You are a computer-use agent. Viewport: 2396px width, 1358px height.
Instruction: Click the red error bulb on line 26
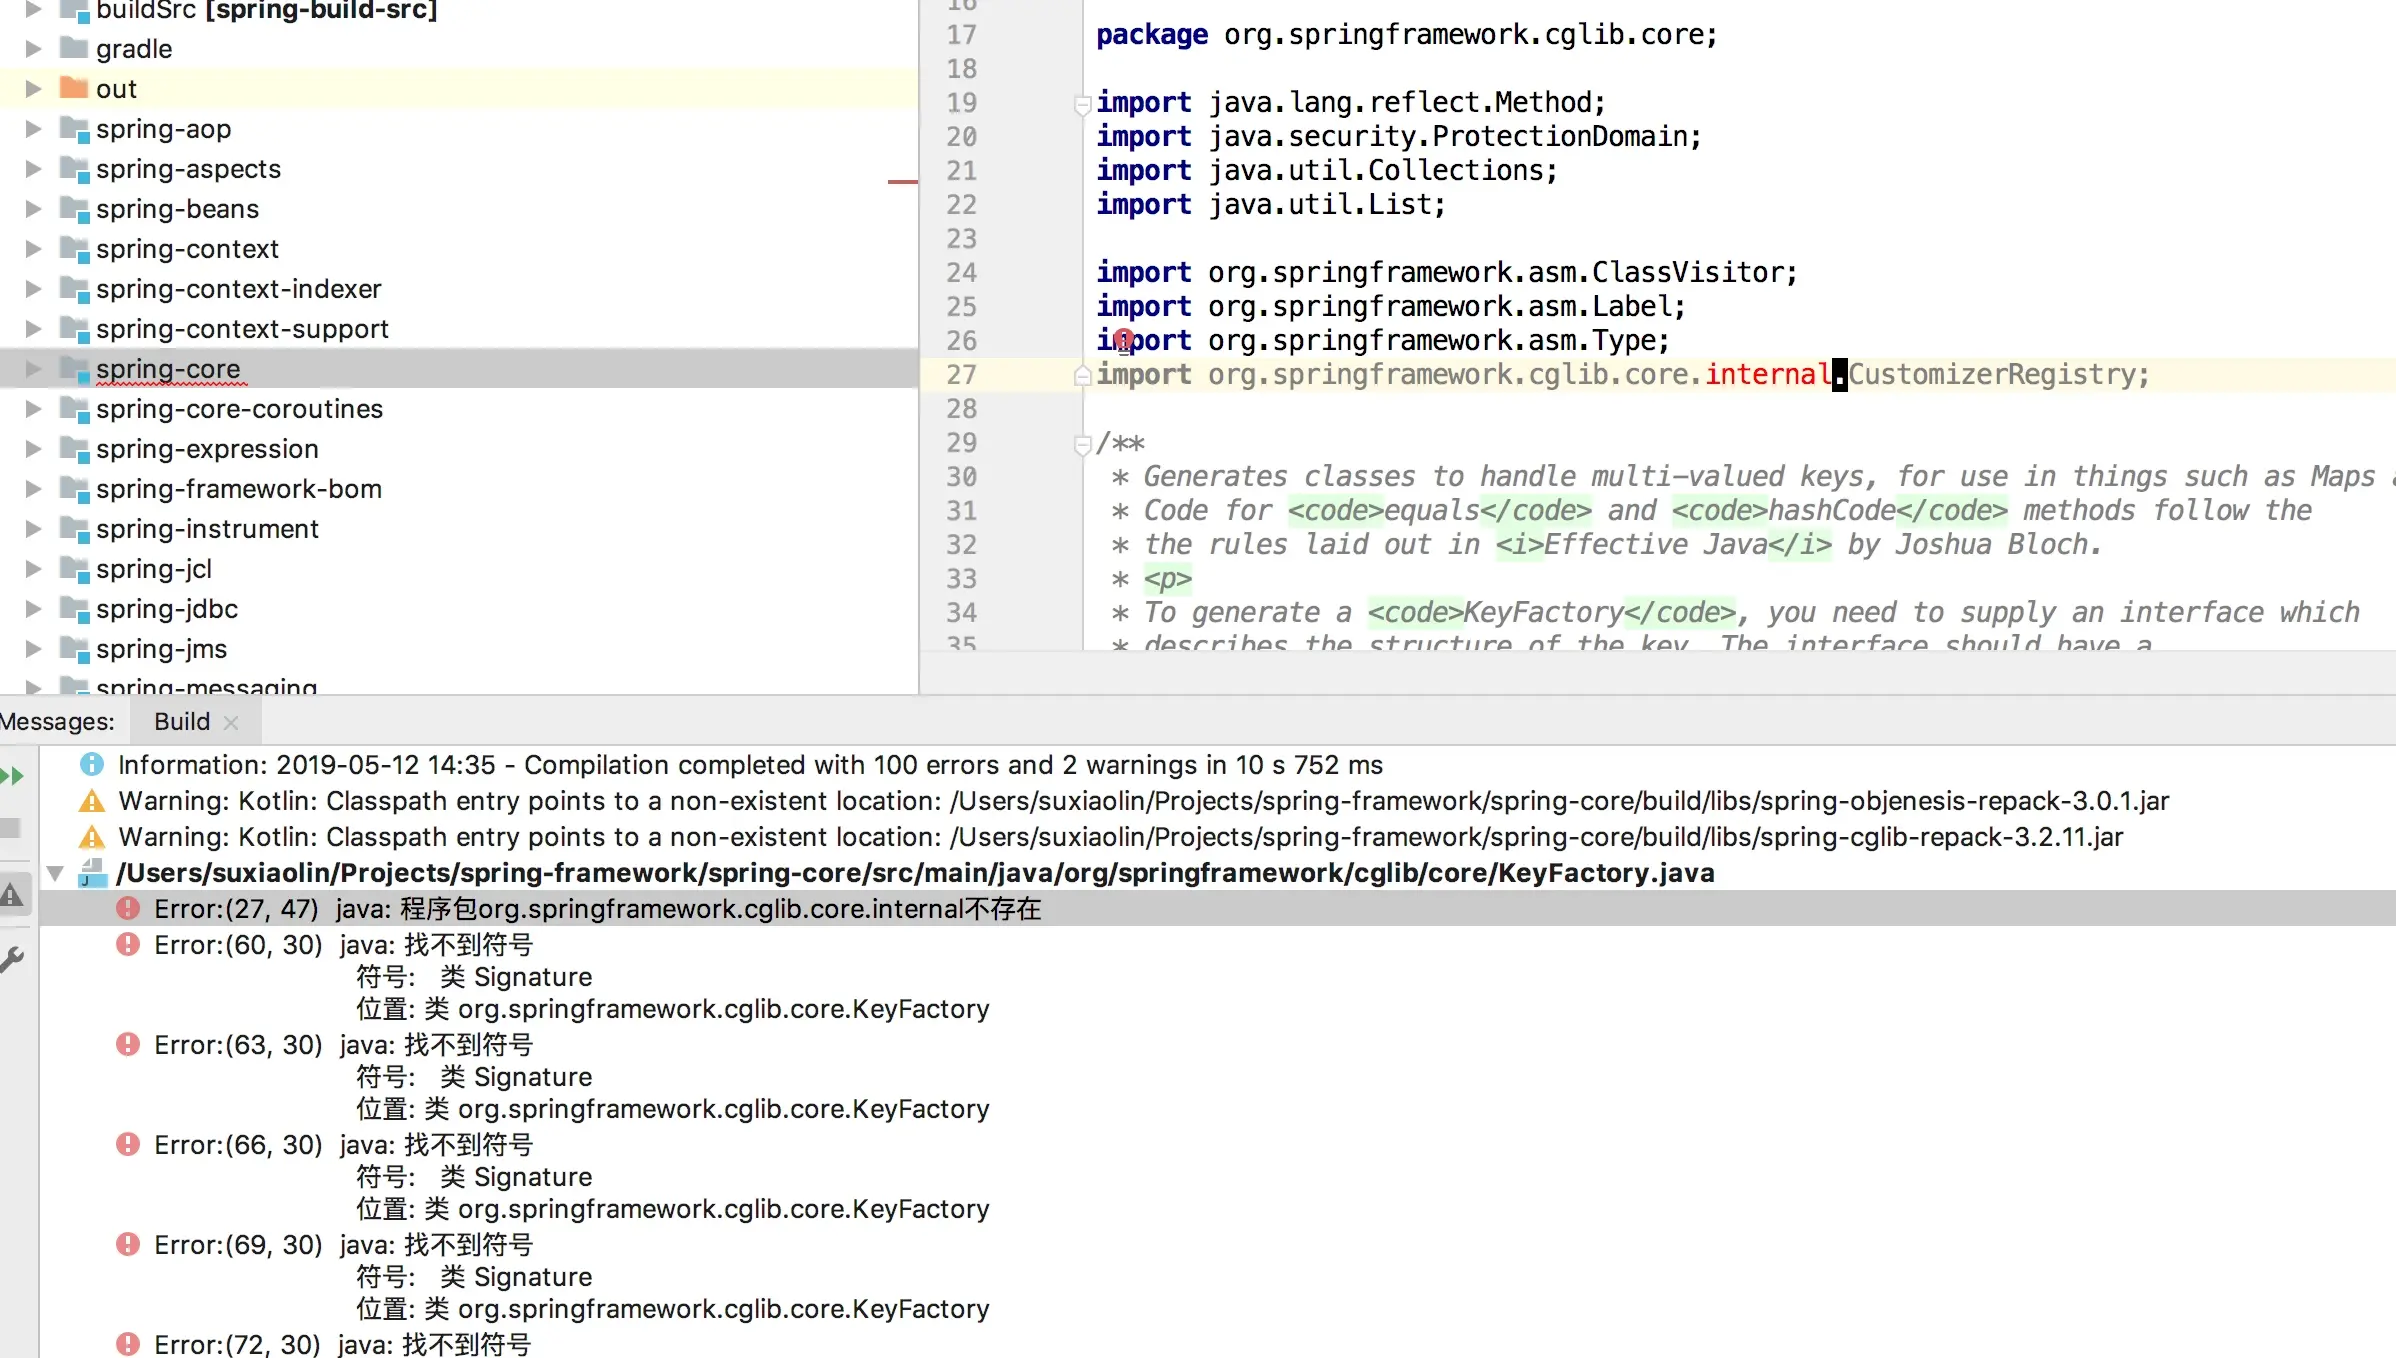tap(1123, 339)
